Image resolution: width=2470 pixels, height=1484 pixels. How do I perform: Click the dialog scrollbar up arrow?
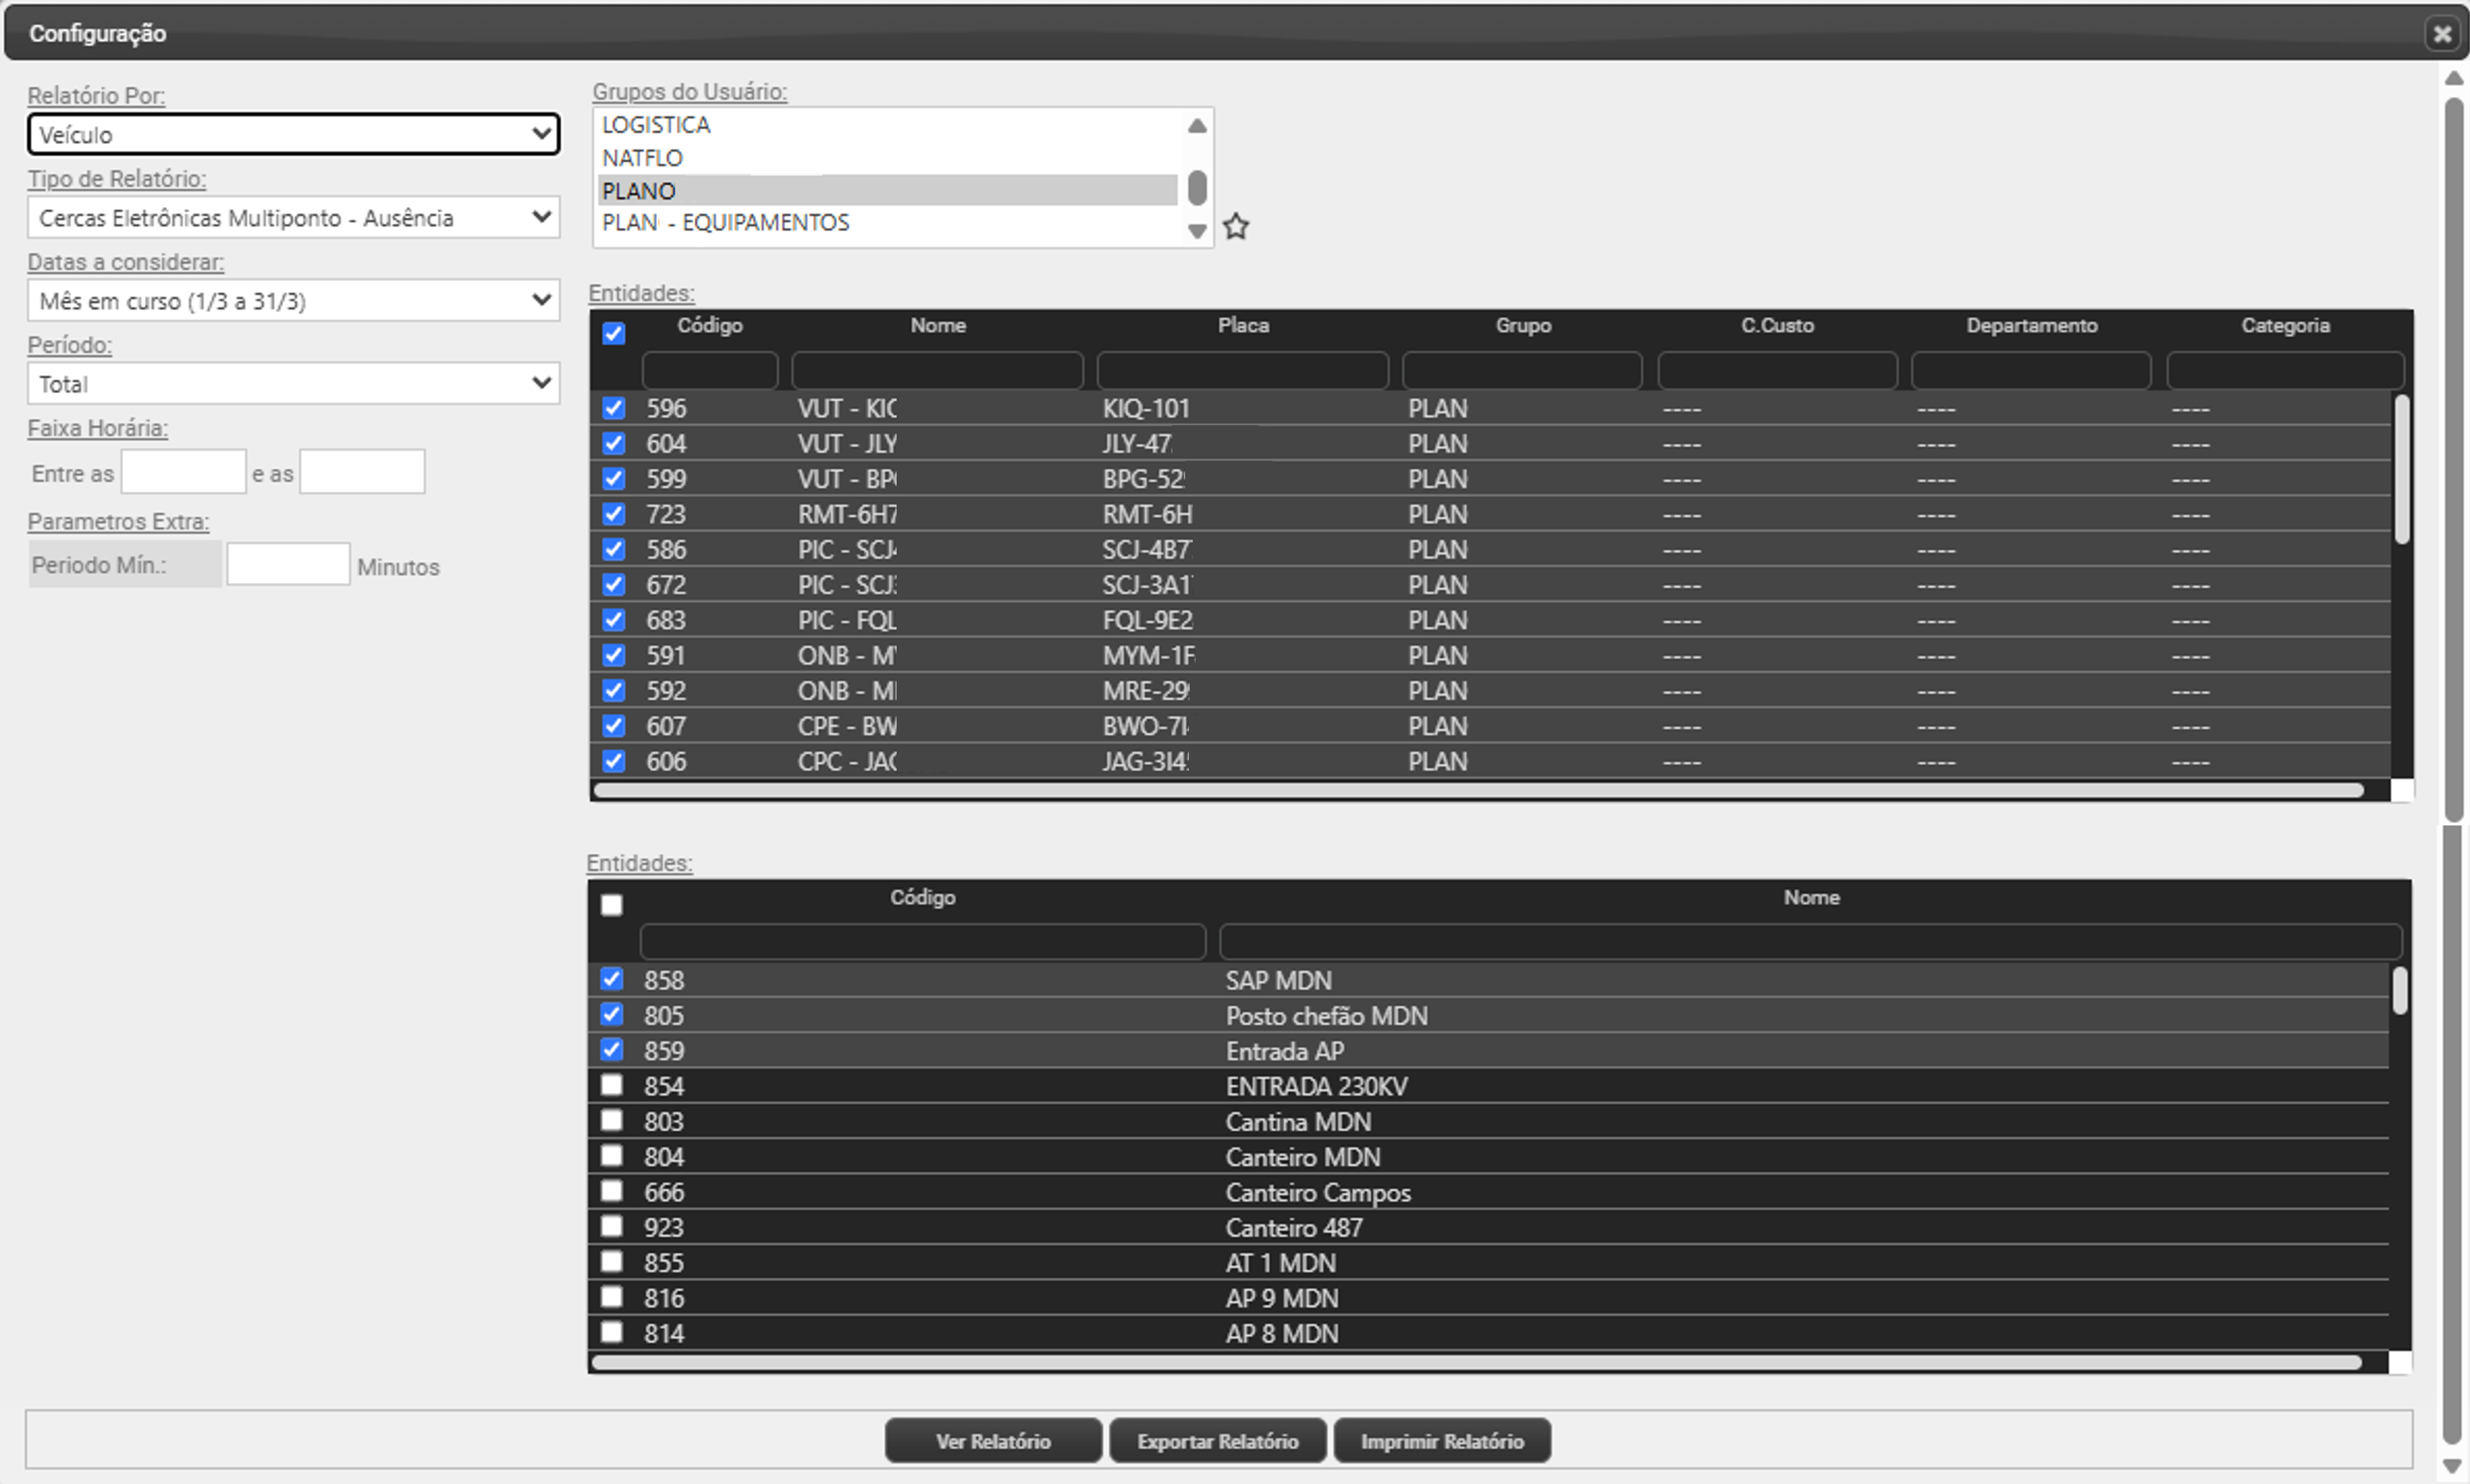point(2453,78)
